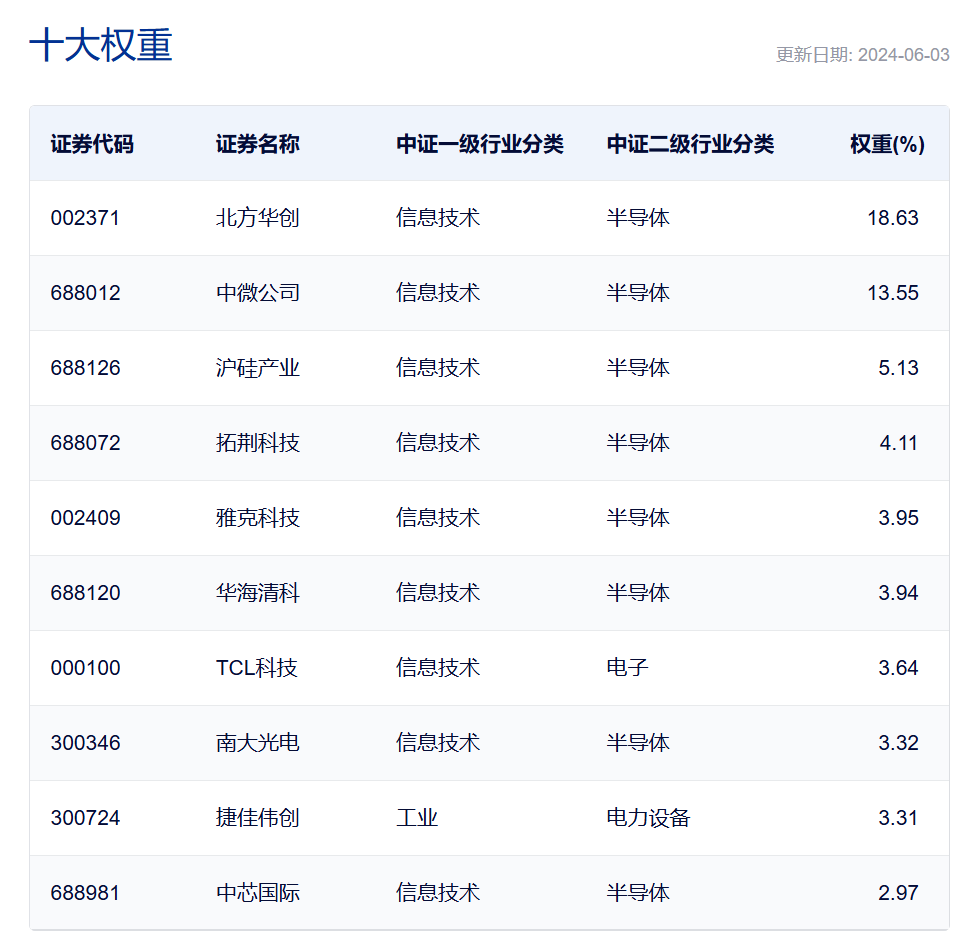Select stock code 300724

click(x=85, y=818)
